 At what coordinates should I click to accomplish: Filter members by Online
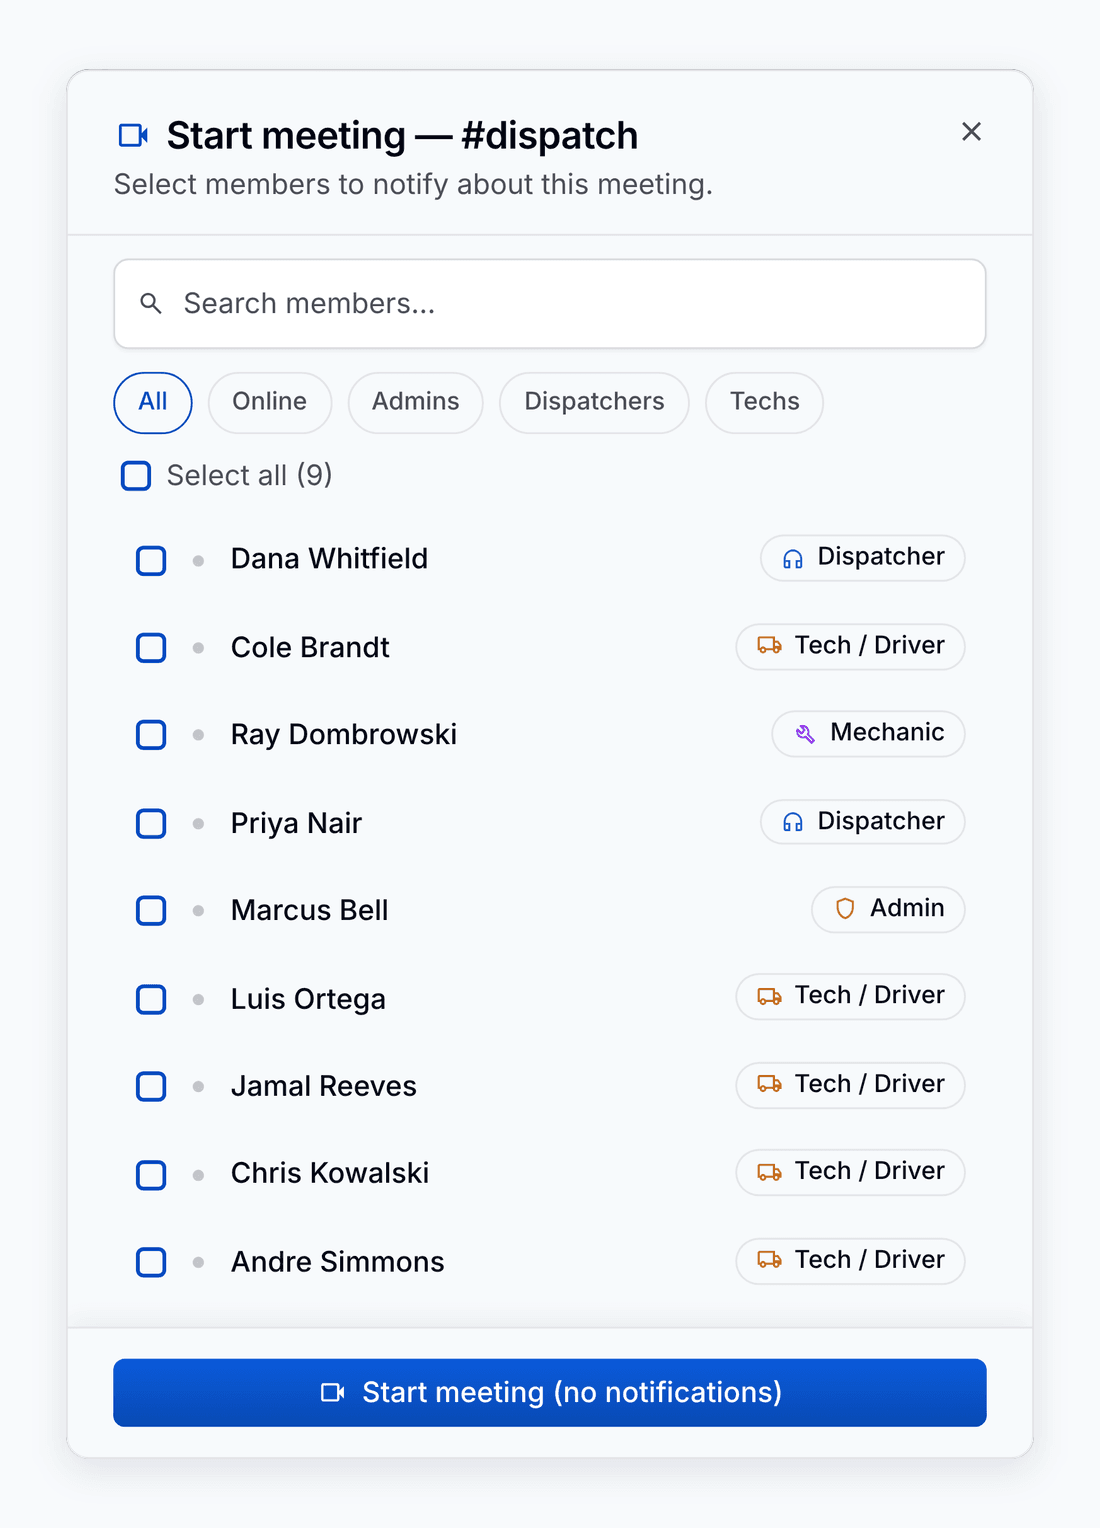[x=270, y=402]
